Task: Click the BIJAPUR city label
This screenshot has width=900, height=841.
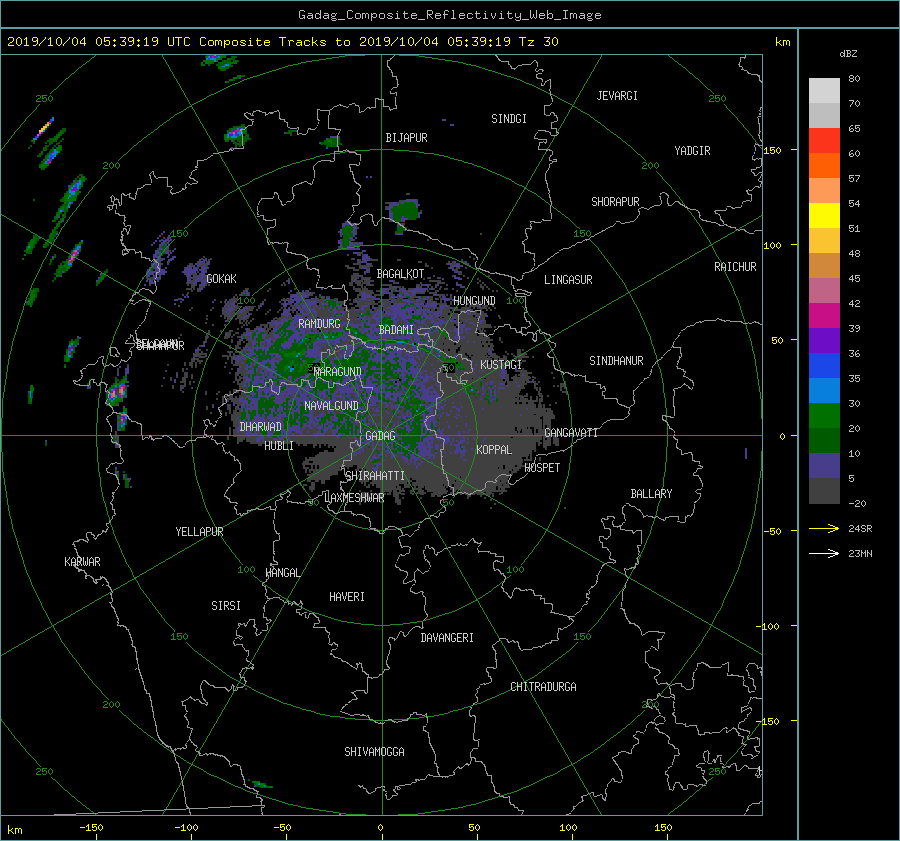Action: click(x=406, y=138)
